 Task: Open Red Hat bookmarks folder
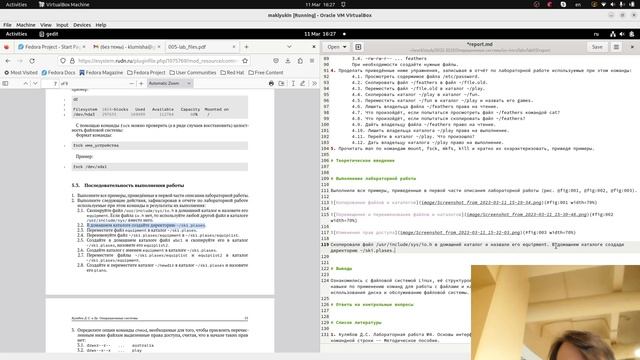(232, 73)
